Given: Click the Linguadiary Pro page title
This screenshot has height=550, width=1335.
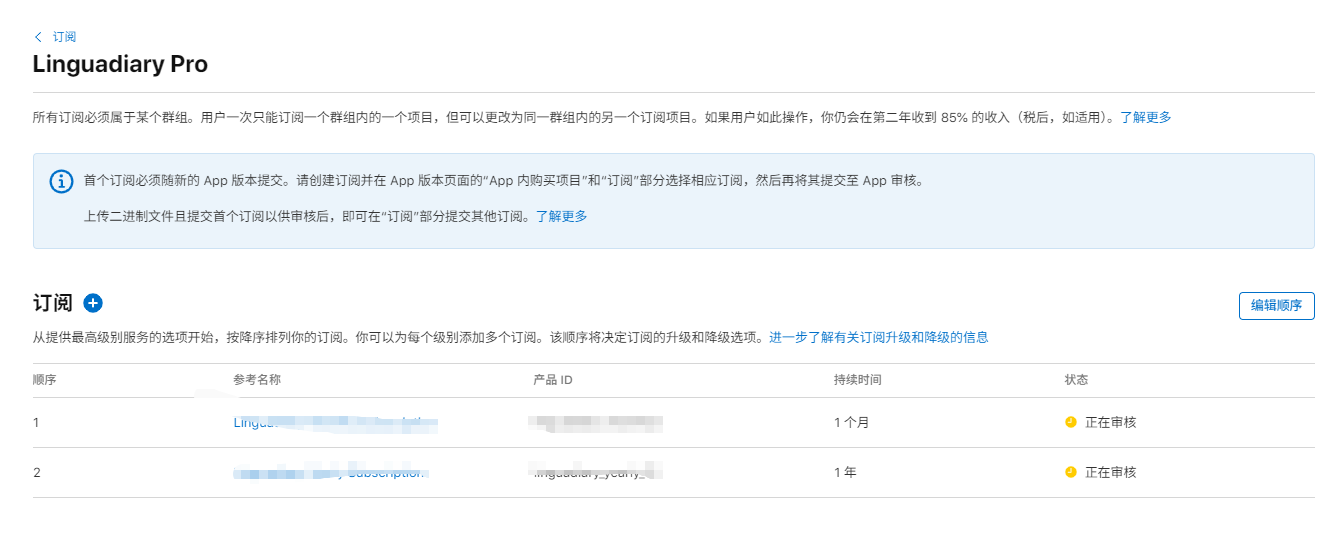Looking at the screenshot, I should point(120,64).
